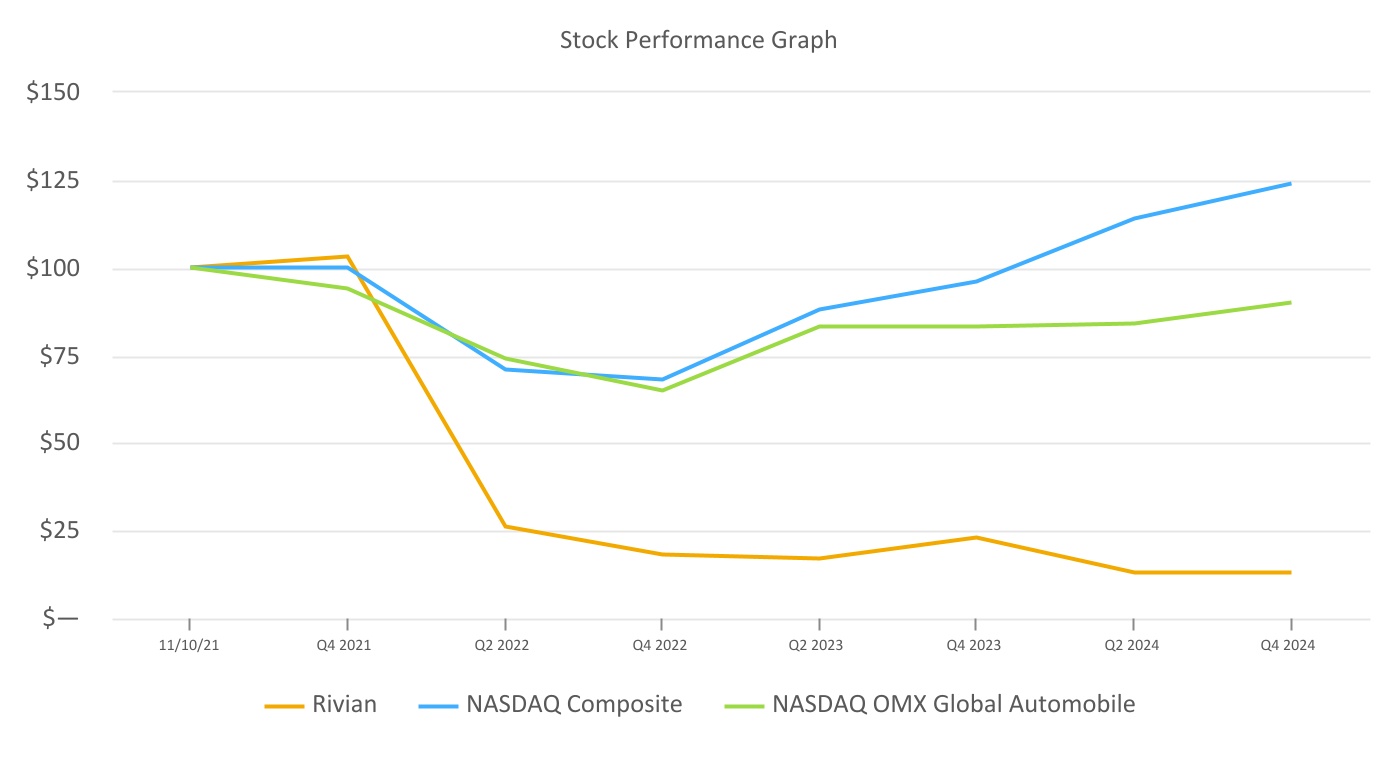Select the Q2 2023 x-axis label
This screenshot has width=1400, height=760.
coord(818,646)
